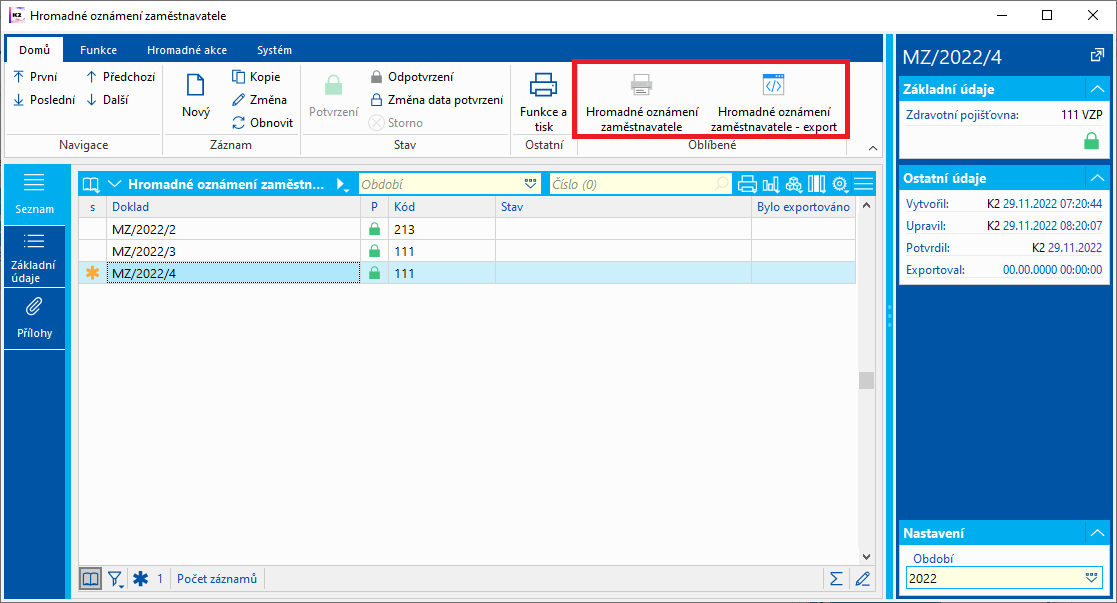Make a copy with Kopie
This screenshot has width=1117, height=603.
click(x=256, y=77)
